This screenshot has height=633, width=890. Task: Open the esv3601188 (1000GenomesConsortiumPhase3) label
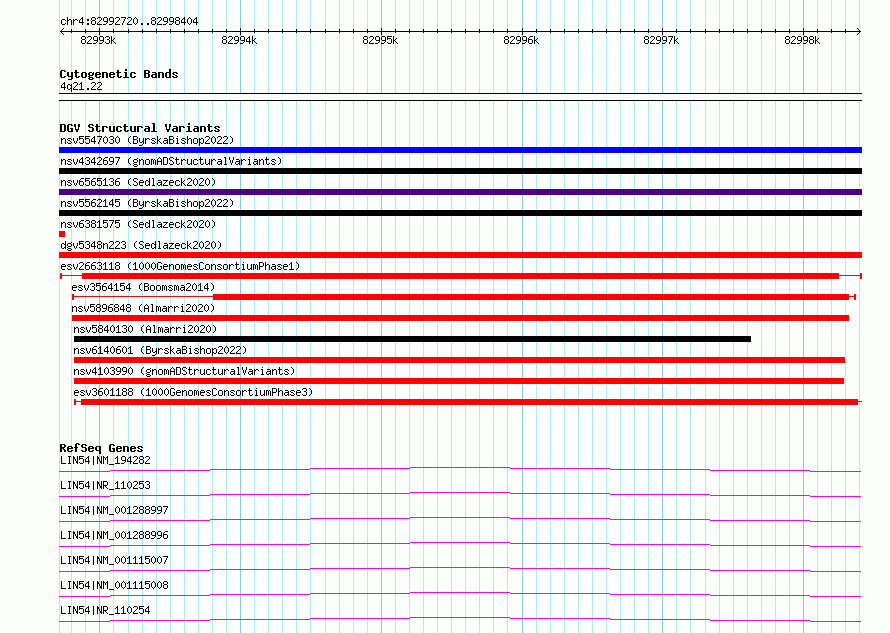(193, 392)
